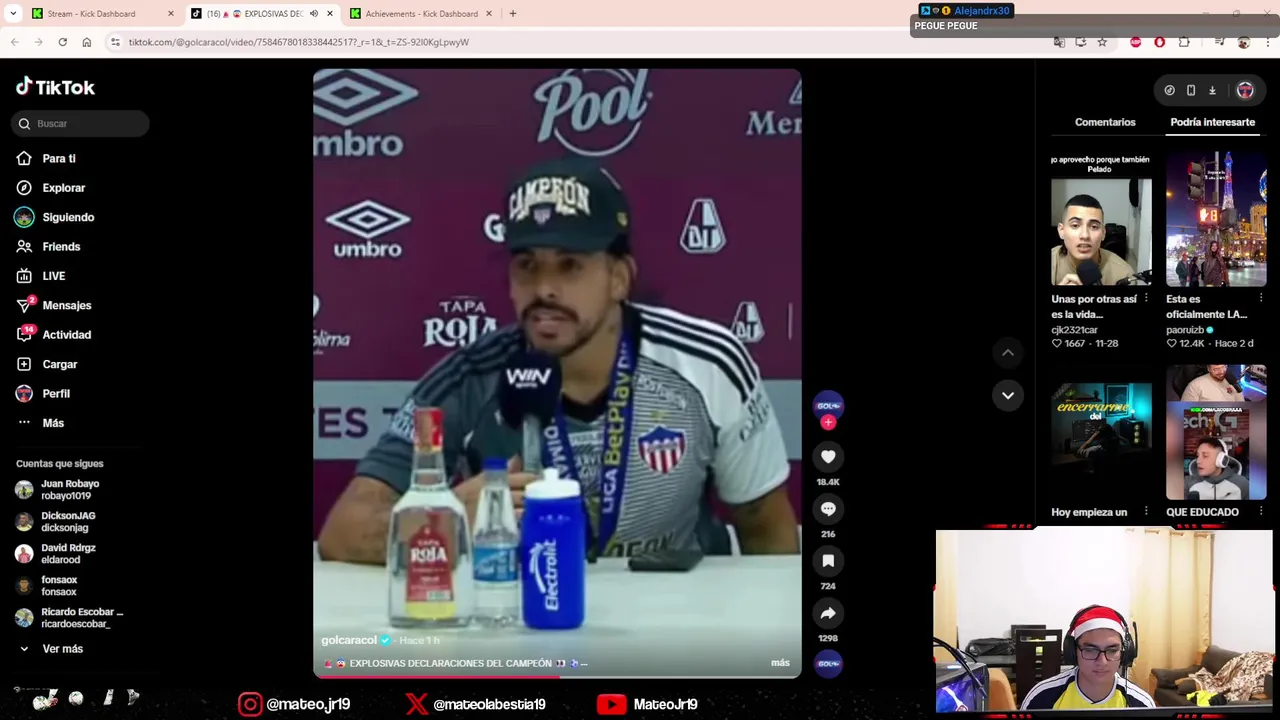Image resolution: width=1280 pixels, height=720 pixels.
Task: Switch to Comentarios tab
Action: pyautogui.click(x=1105, y=122)
